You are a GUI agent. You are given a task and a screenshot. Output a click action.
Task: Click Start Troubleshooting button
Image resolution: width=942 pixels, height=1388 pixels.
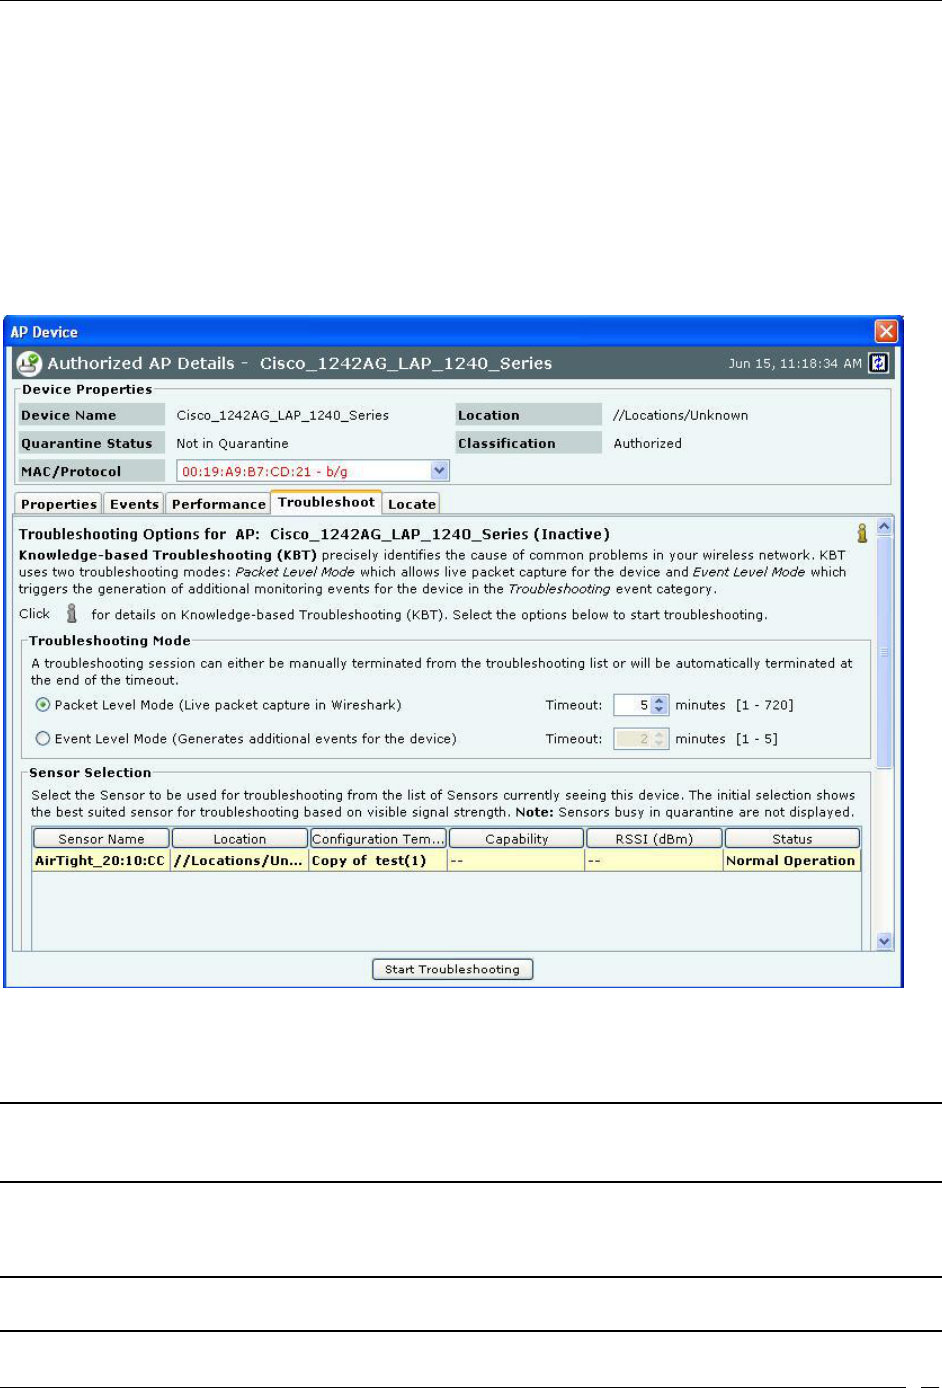tap(452, 969)
